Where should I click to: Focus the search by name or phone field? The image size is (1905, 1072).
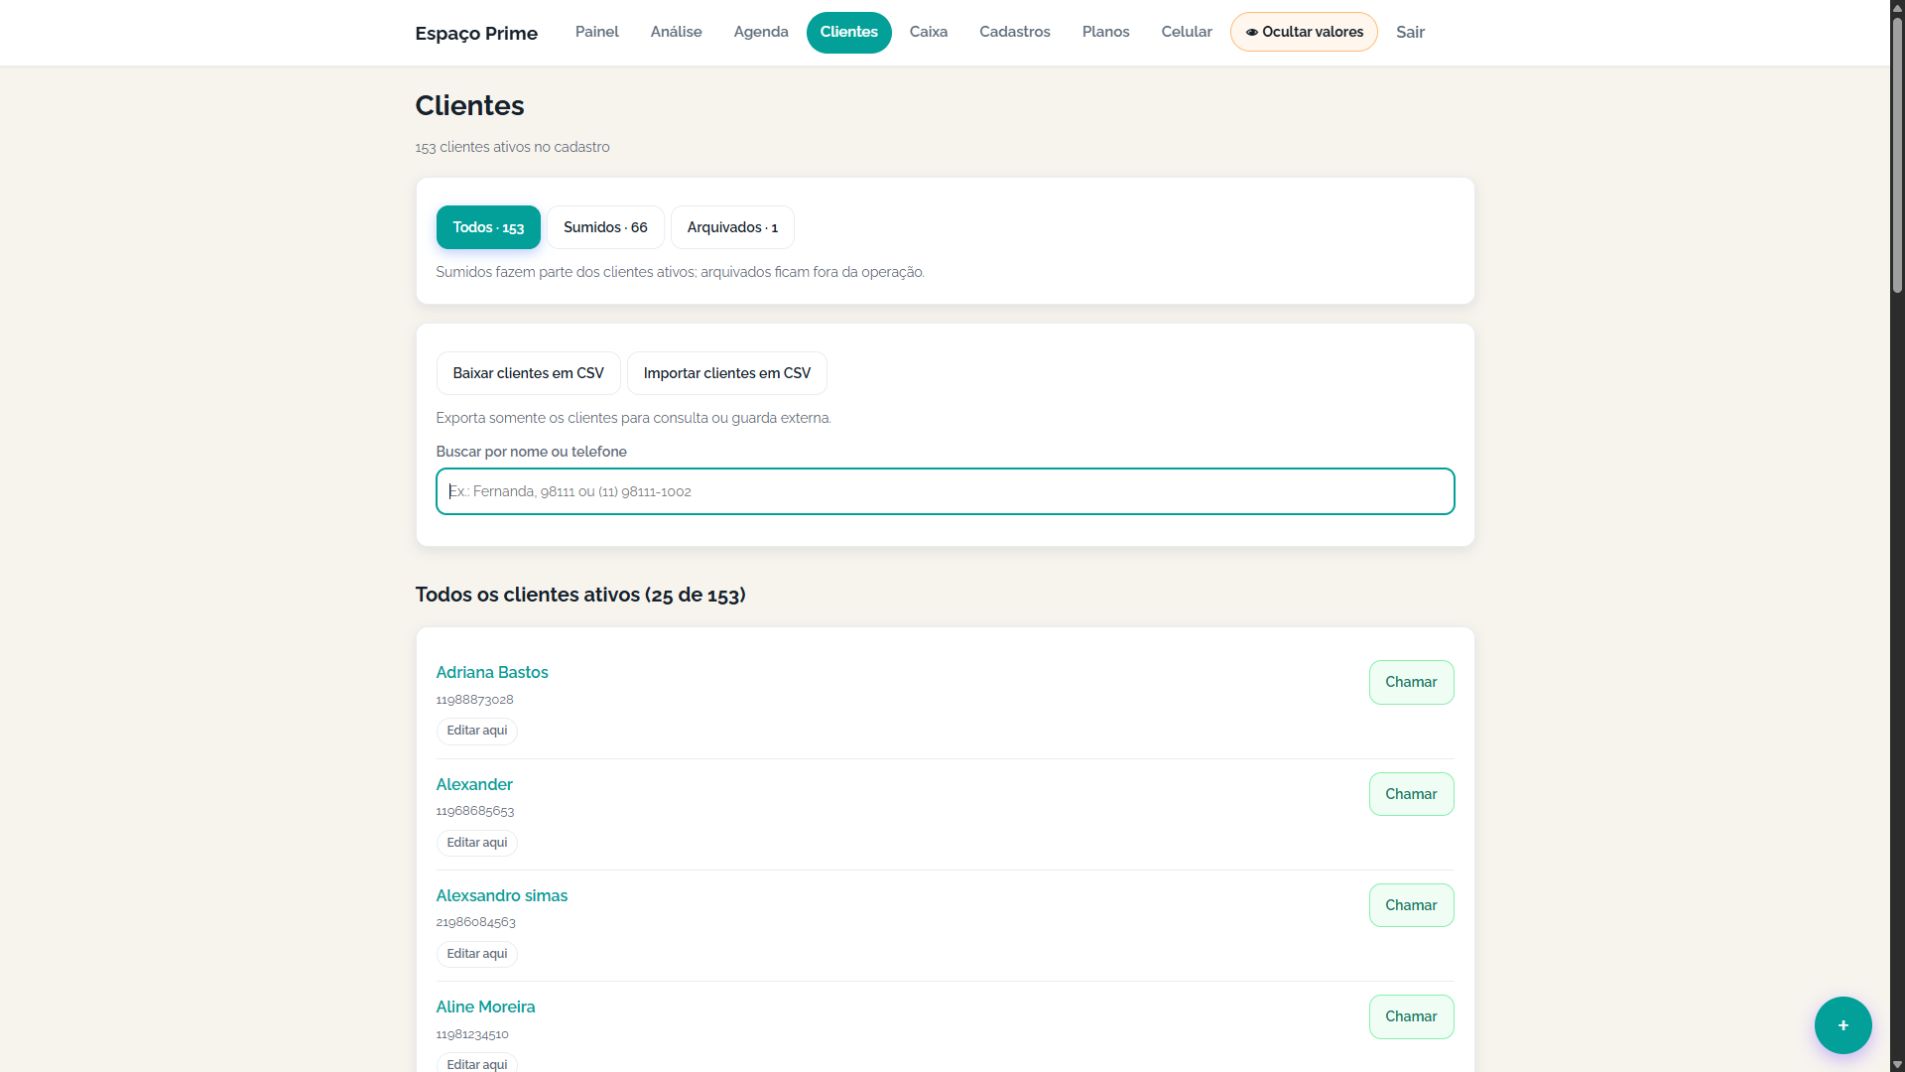click(x=945, y=491)
